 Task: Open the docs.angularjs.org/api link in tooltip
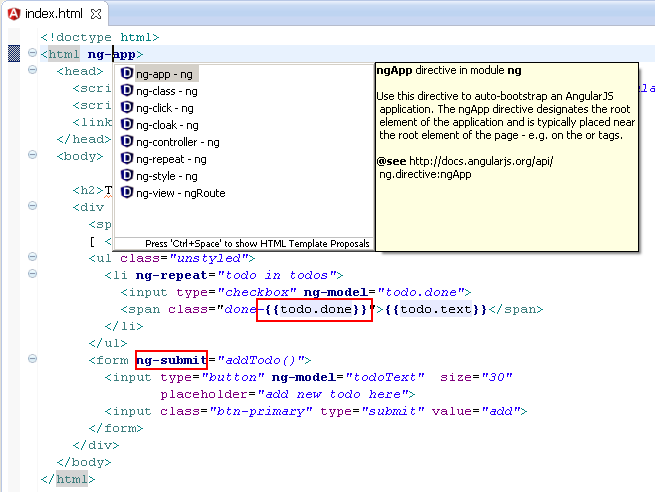pyautogui.click(x=465, y=167)
